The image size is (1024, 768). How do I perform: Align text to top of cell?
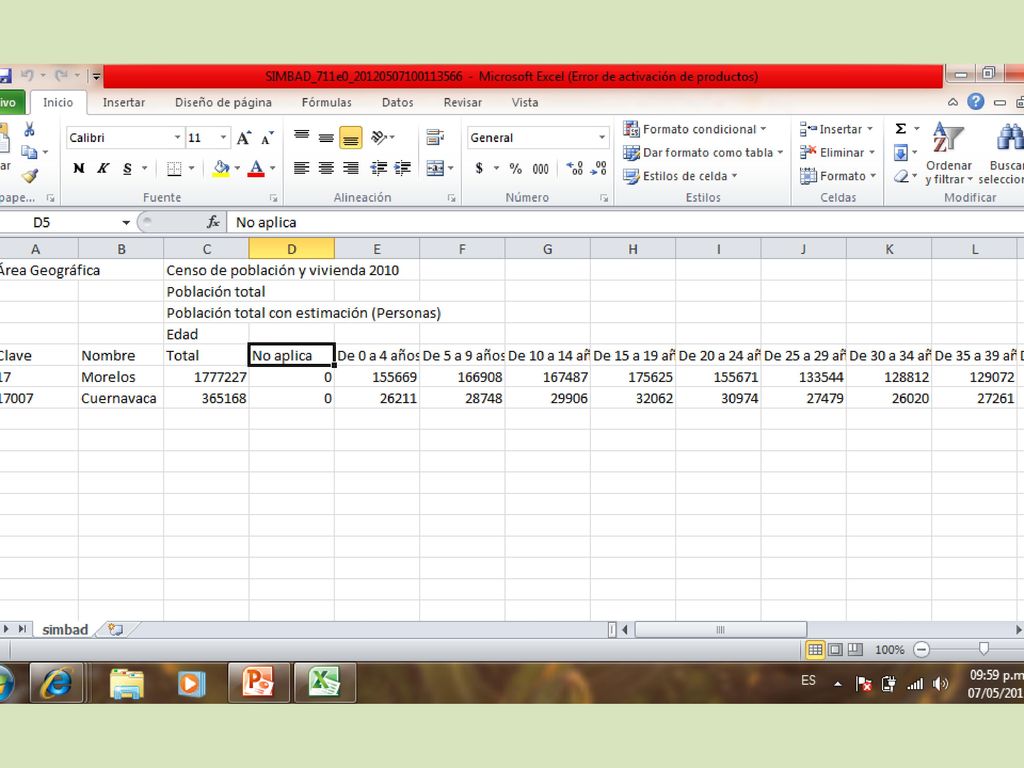pyautogui.click(x=302, y=136)
